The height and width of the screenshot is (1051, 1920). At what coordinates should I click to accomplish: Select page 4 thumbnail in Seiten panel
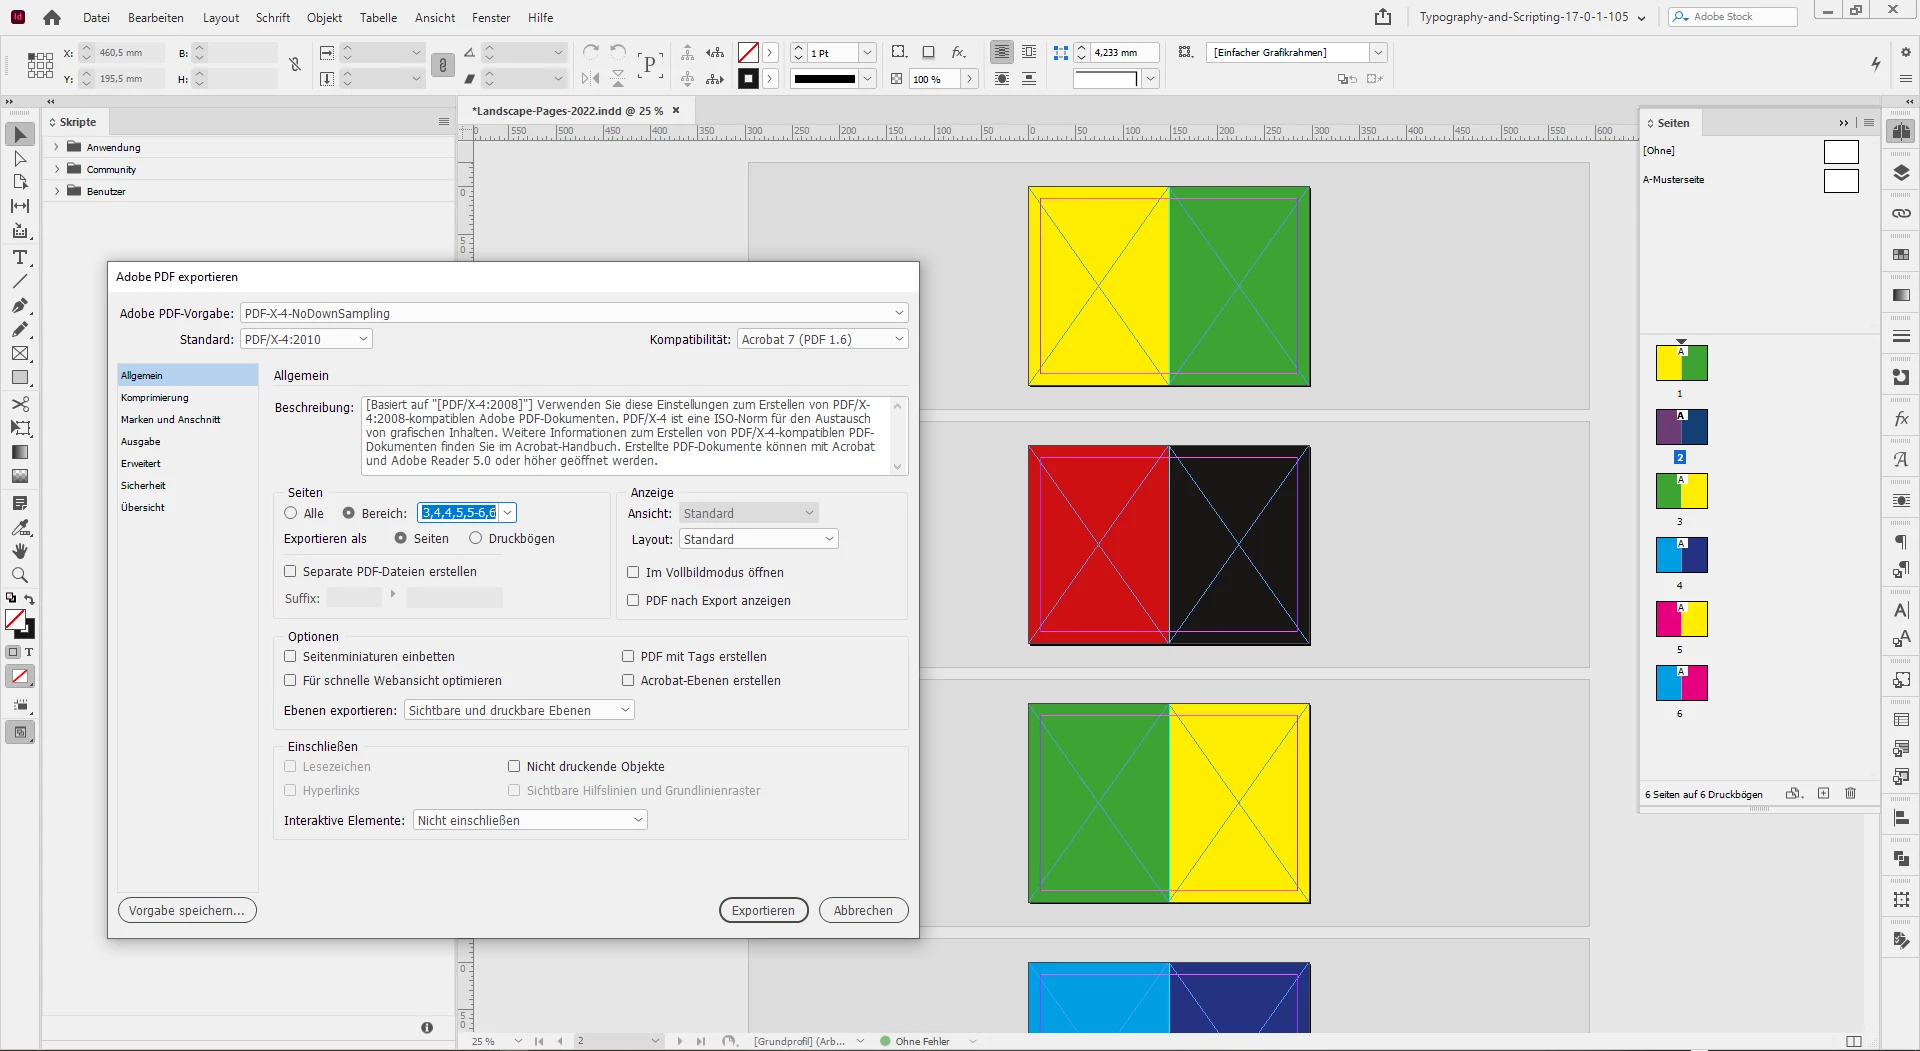point(1681,555)
